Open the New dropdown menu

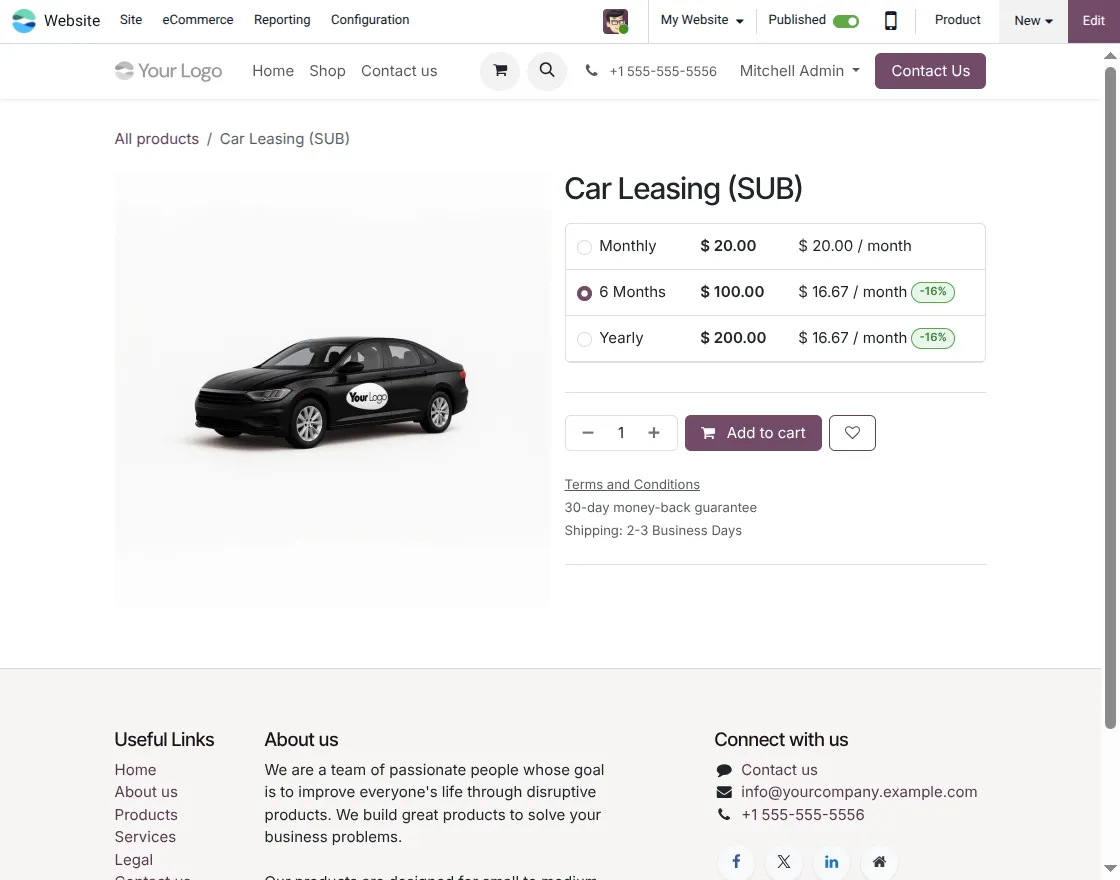pyautogui.click(x=1032, y=19)
